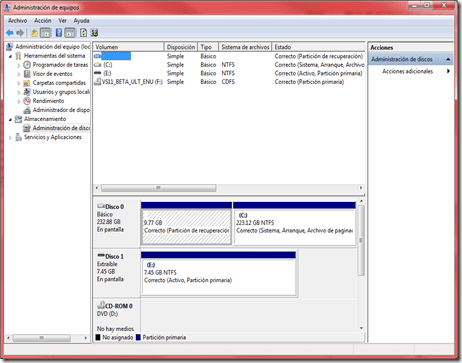Select the (C:) 223.12 GB NTFS partition
462x363 pixels.
point(294,226)
